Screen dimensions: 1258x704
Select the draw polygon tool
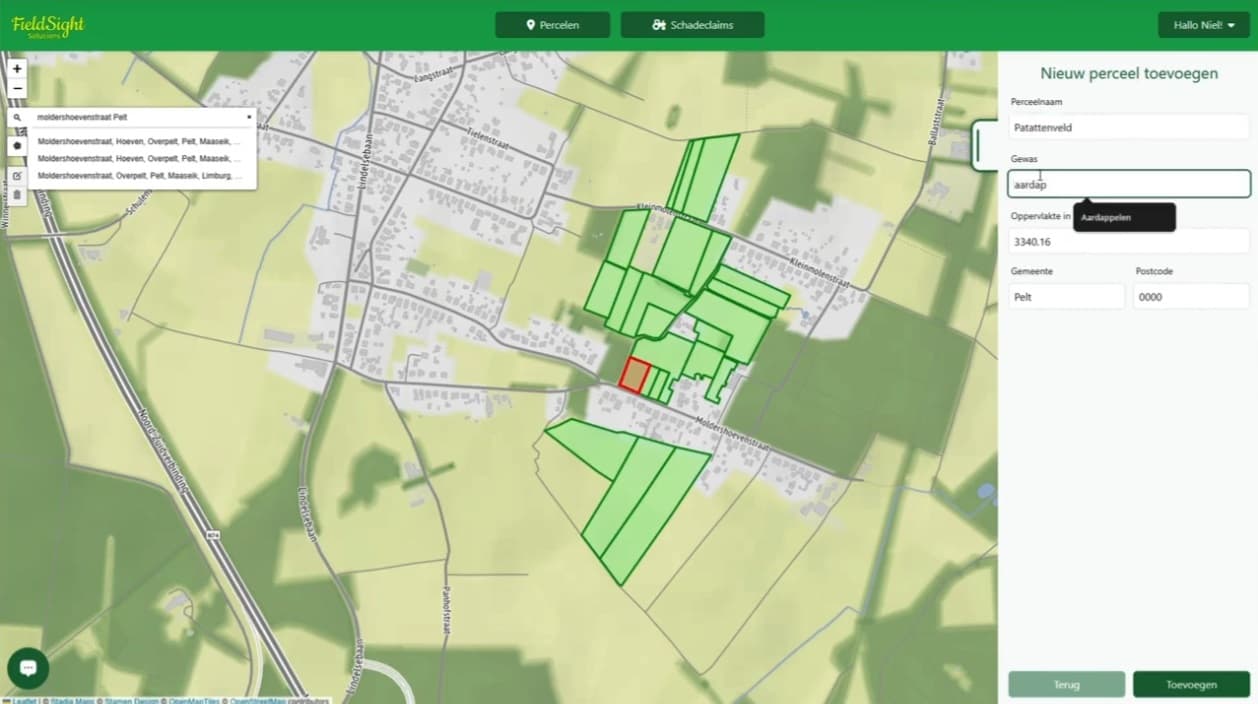coord(17,145)
